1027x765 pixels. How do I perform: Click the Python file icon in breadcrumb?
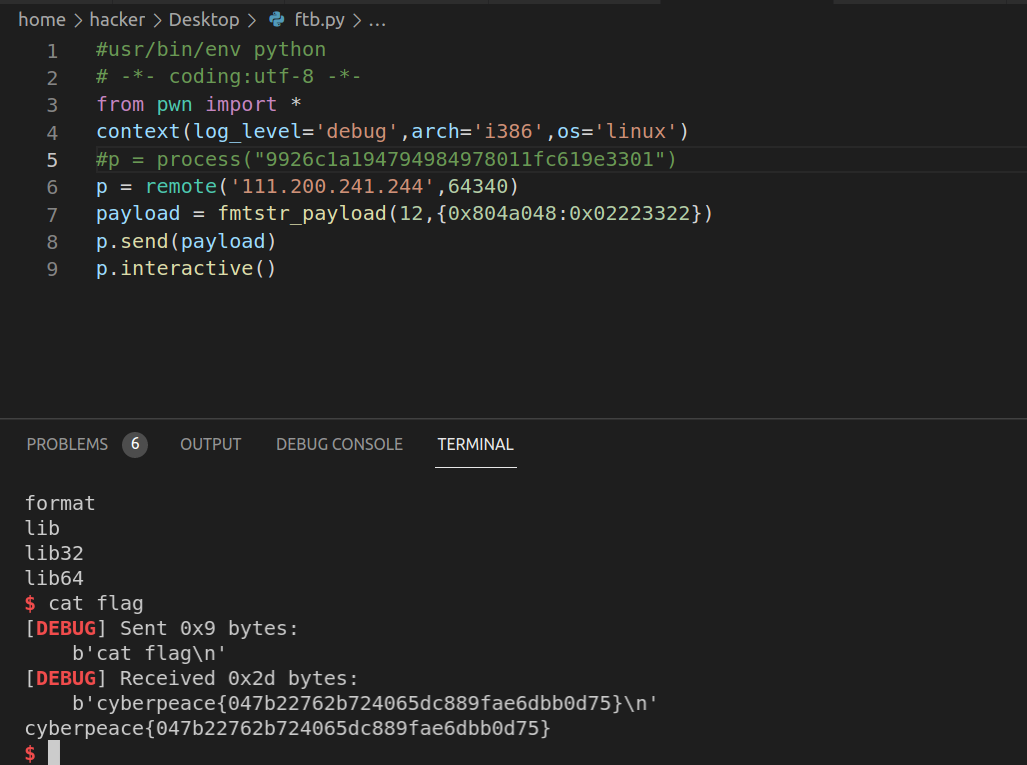[277, 20]
